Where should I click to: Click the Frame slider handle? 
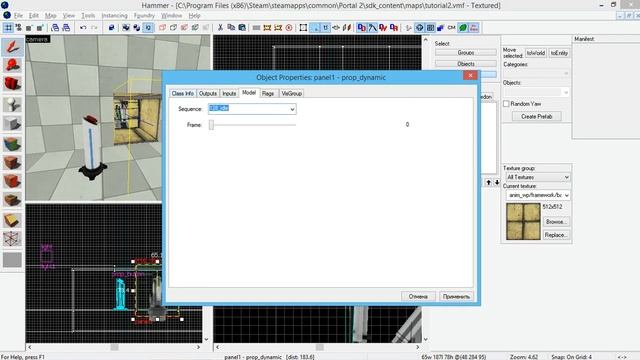(211, 125)
